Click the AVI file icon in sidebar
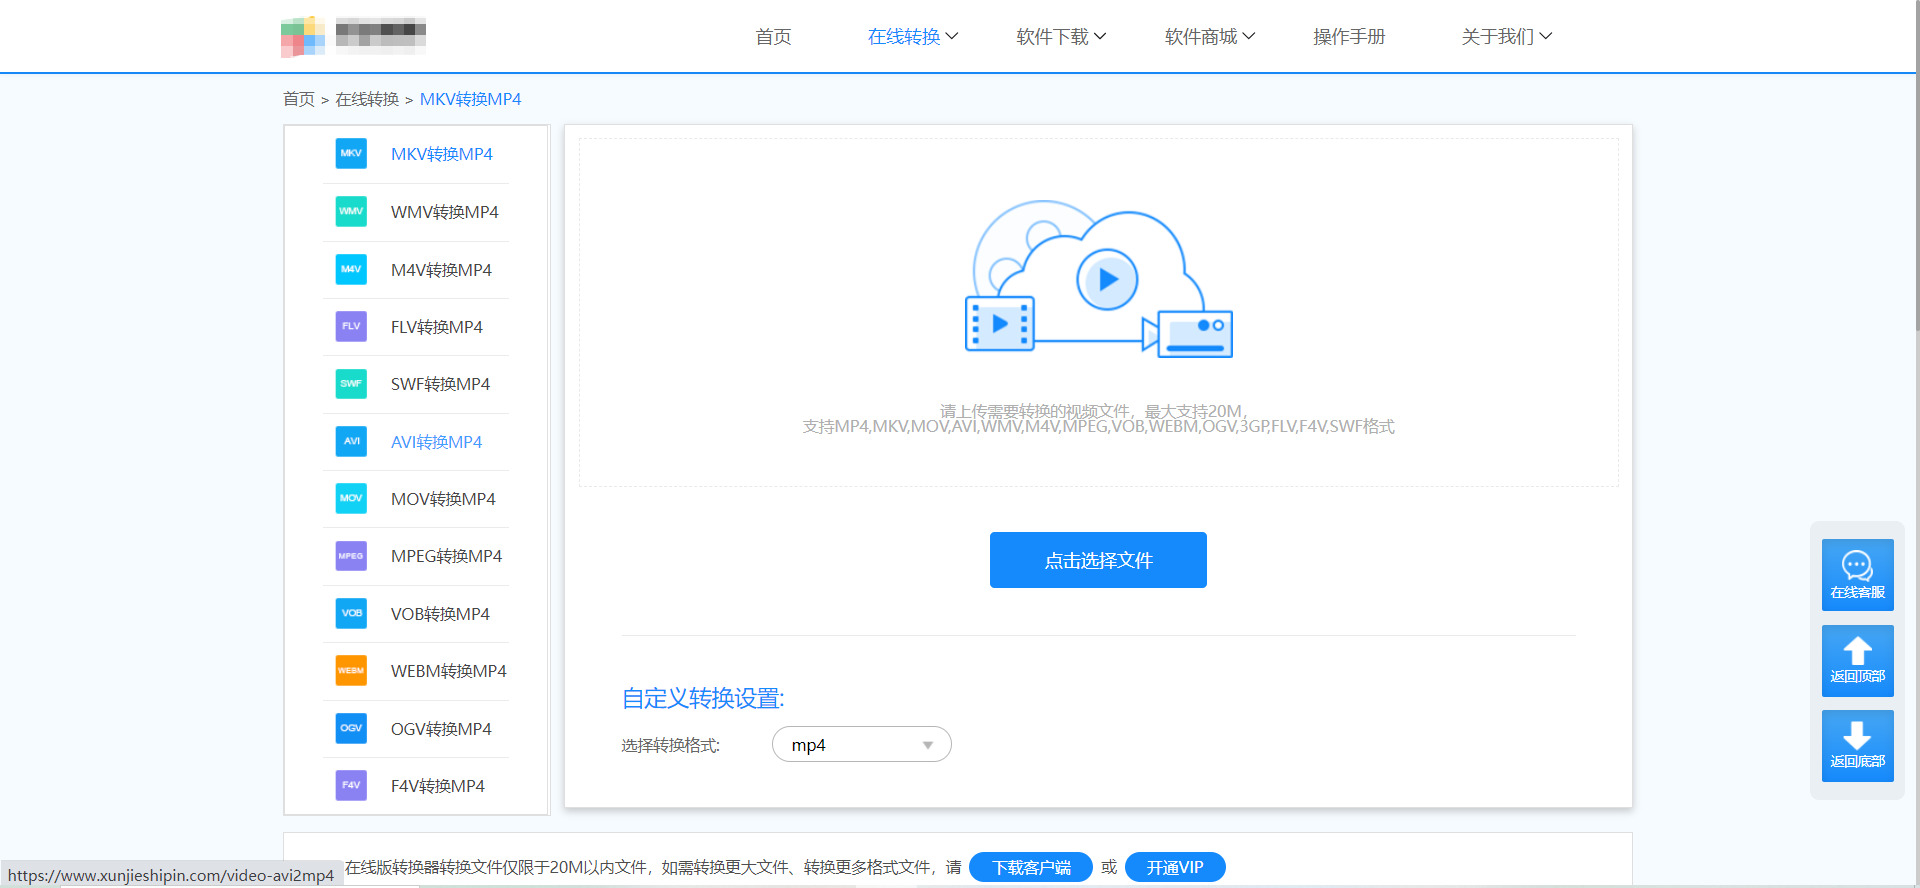Image resolution: width=1920 pixels, height=888 pixels. click(x=351, y=441)
